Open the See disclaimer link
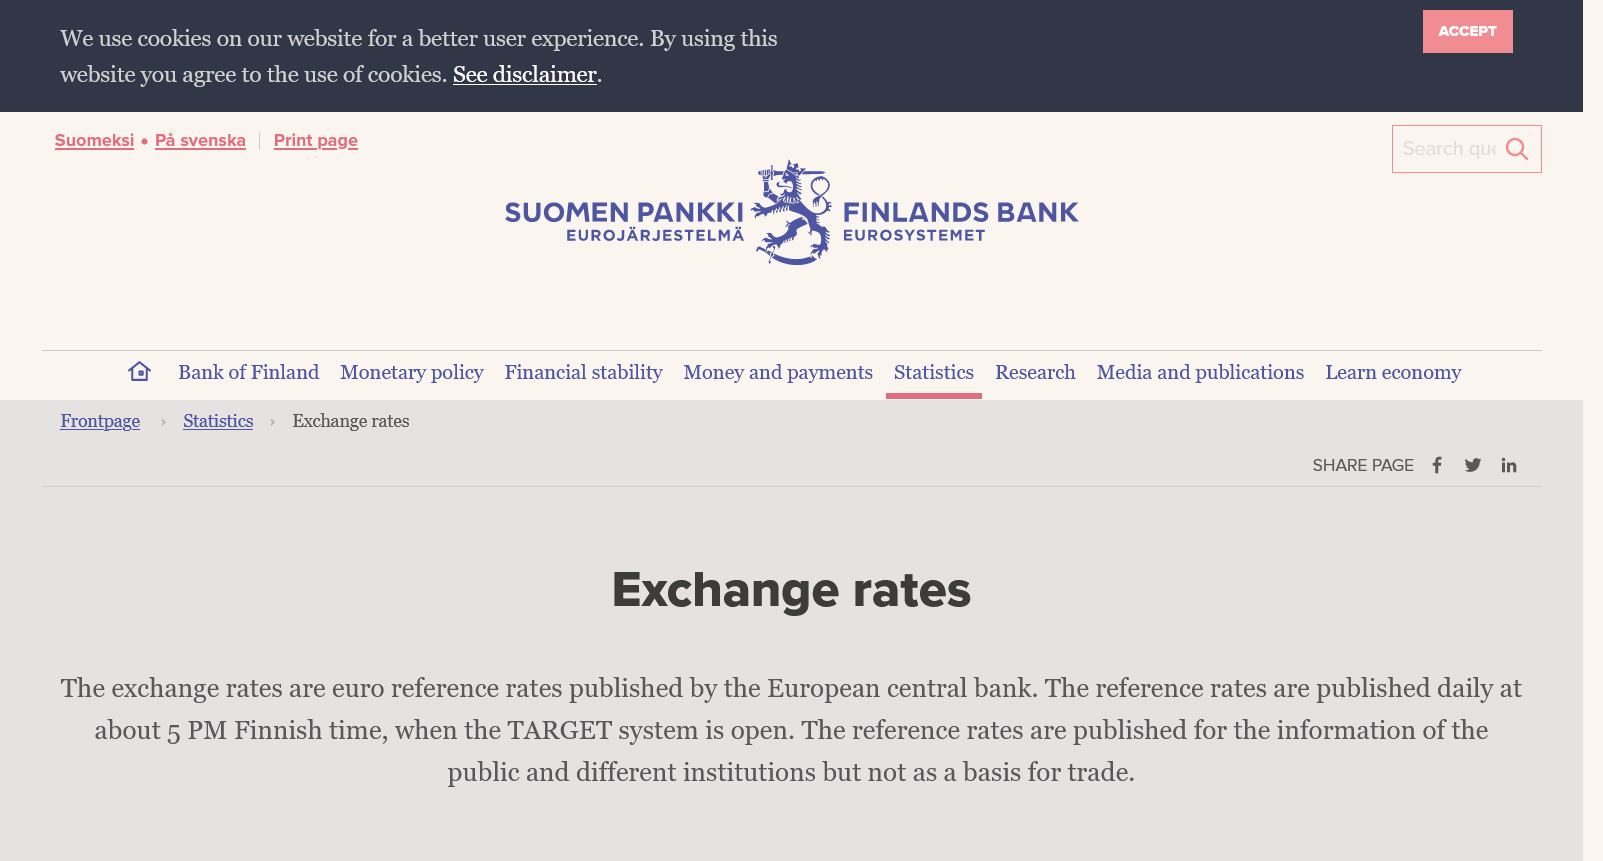The width and height of the screenshot is (1603, 861). click(524, 75)
